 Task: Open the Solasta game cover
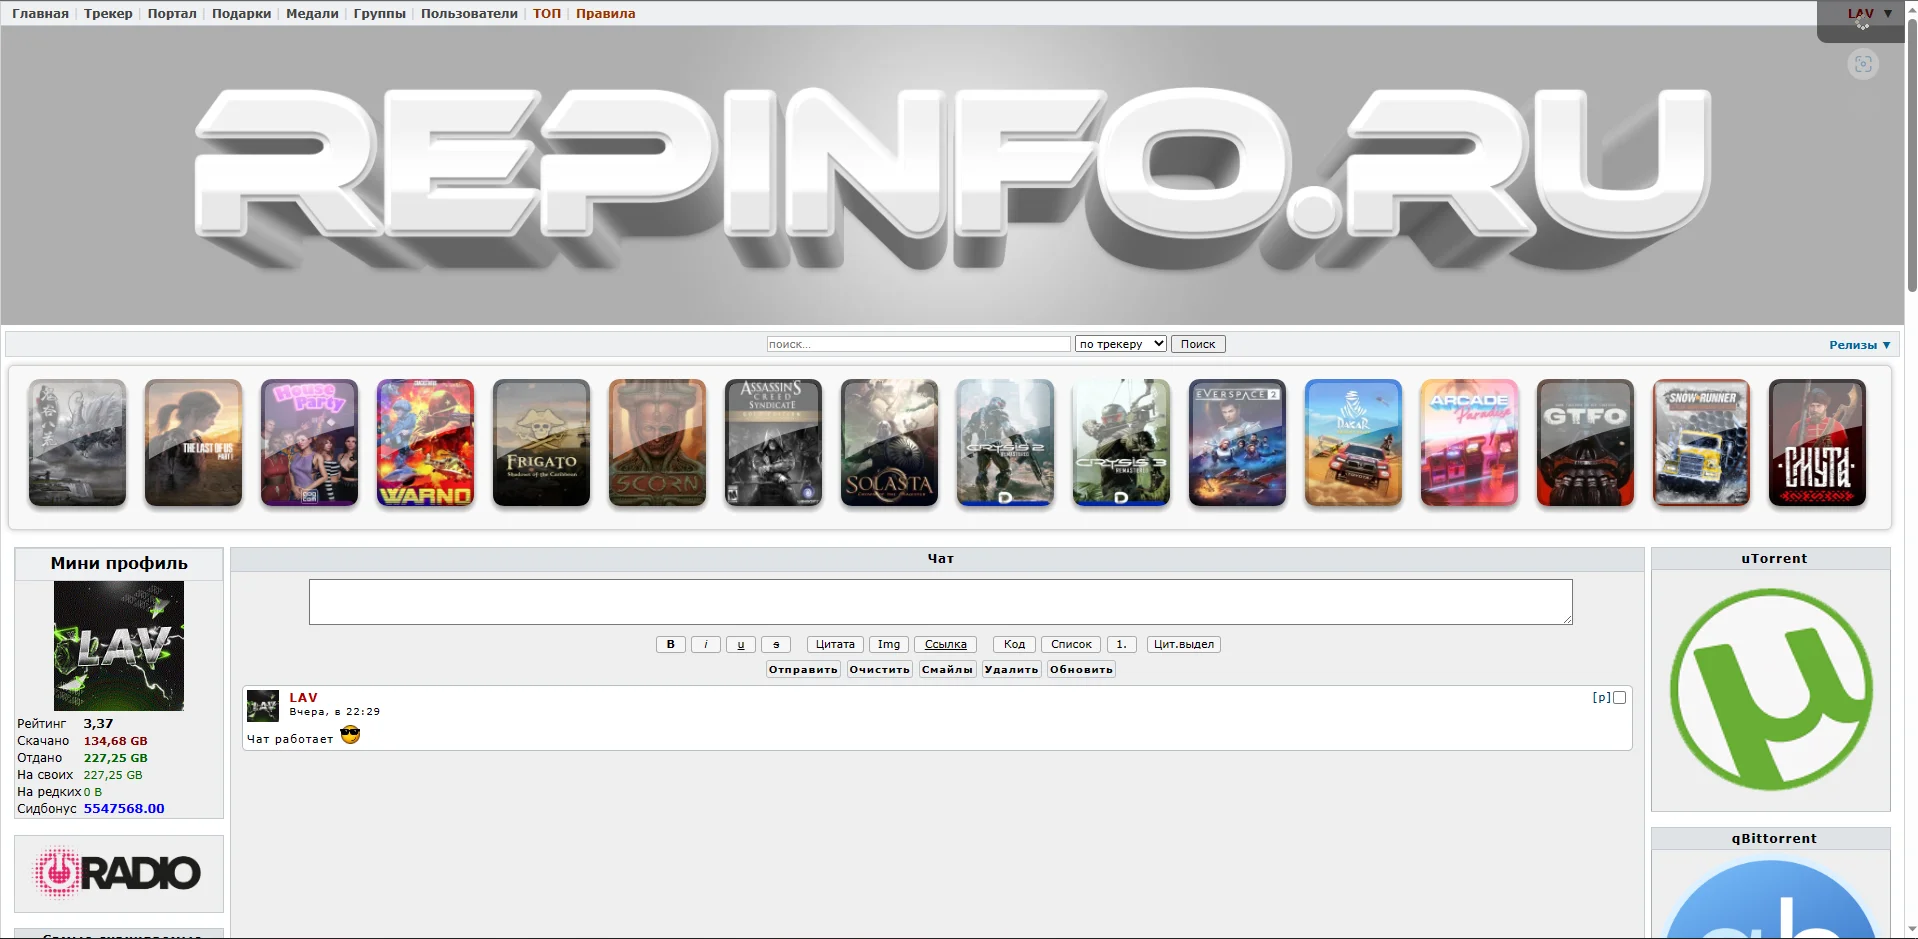(889, 442)
